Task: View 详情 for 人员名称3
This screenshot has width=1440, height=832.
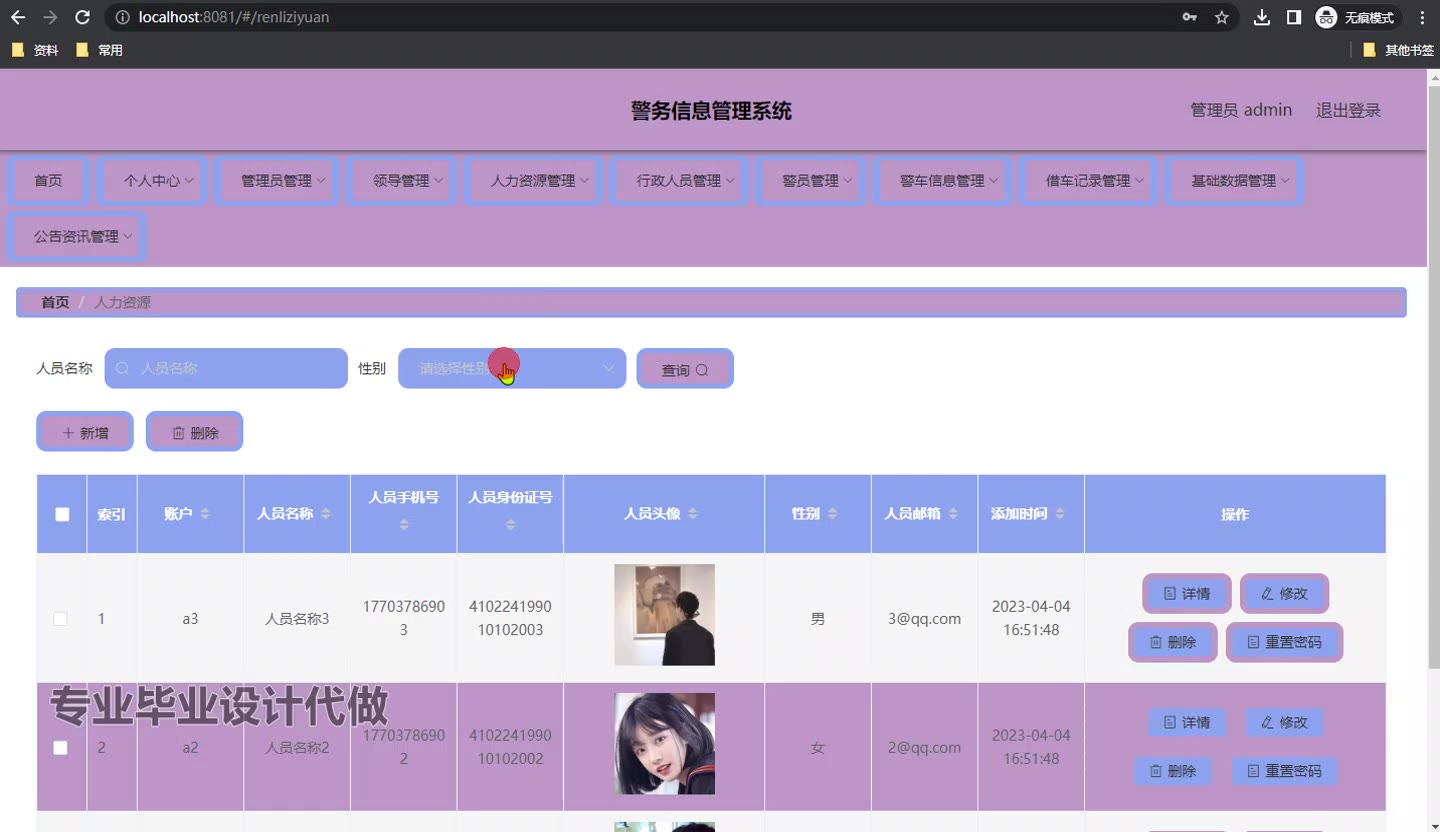Action: pos(1187,594)
